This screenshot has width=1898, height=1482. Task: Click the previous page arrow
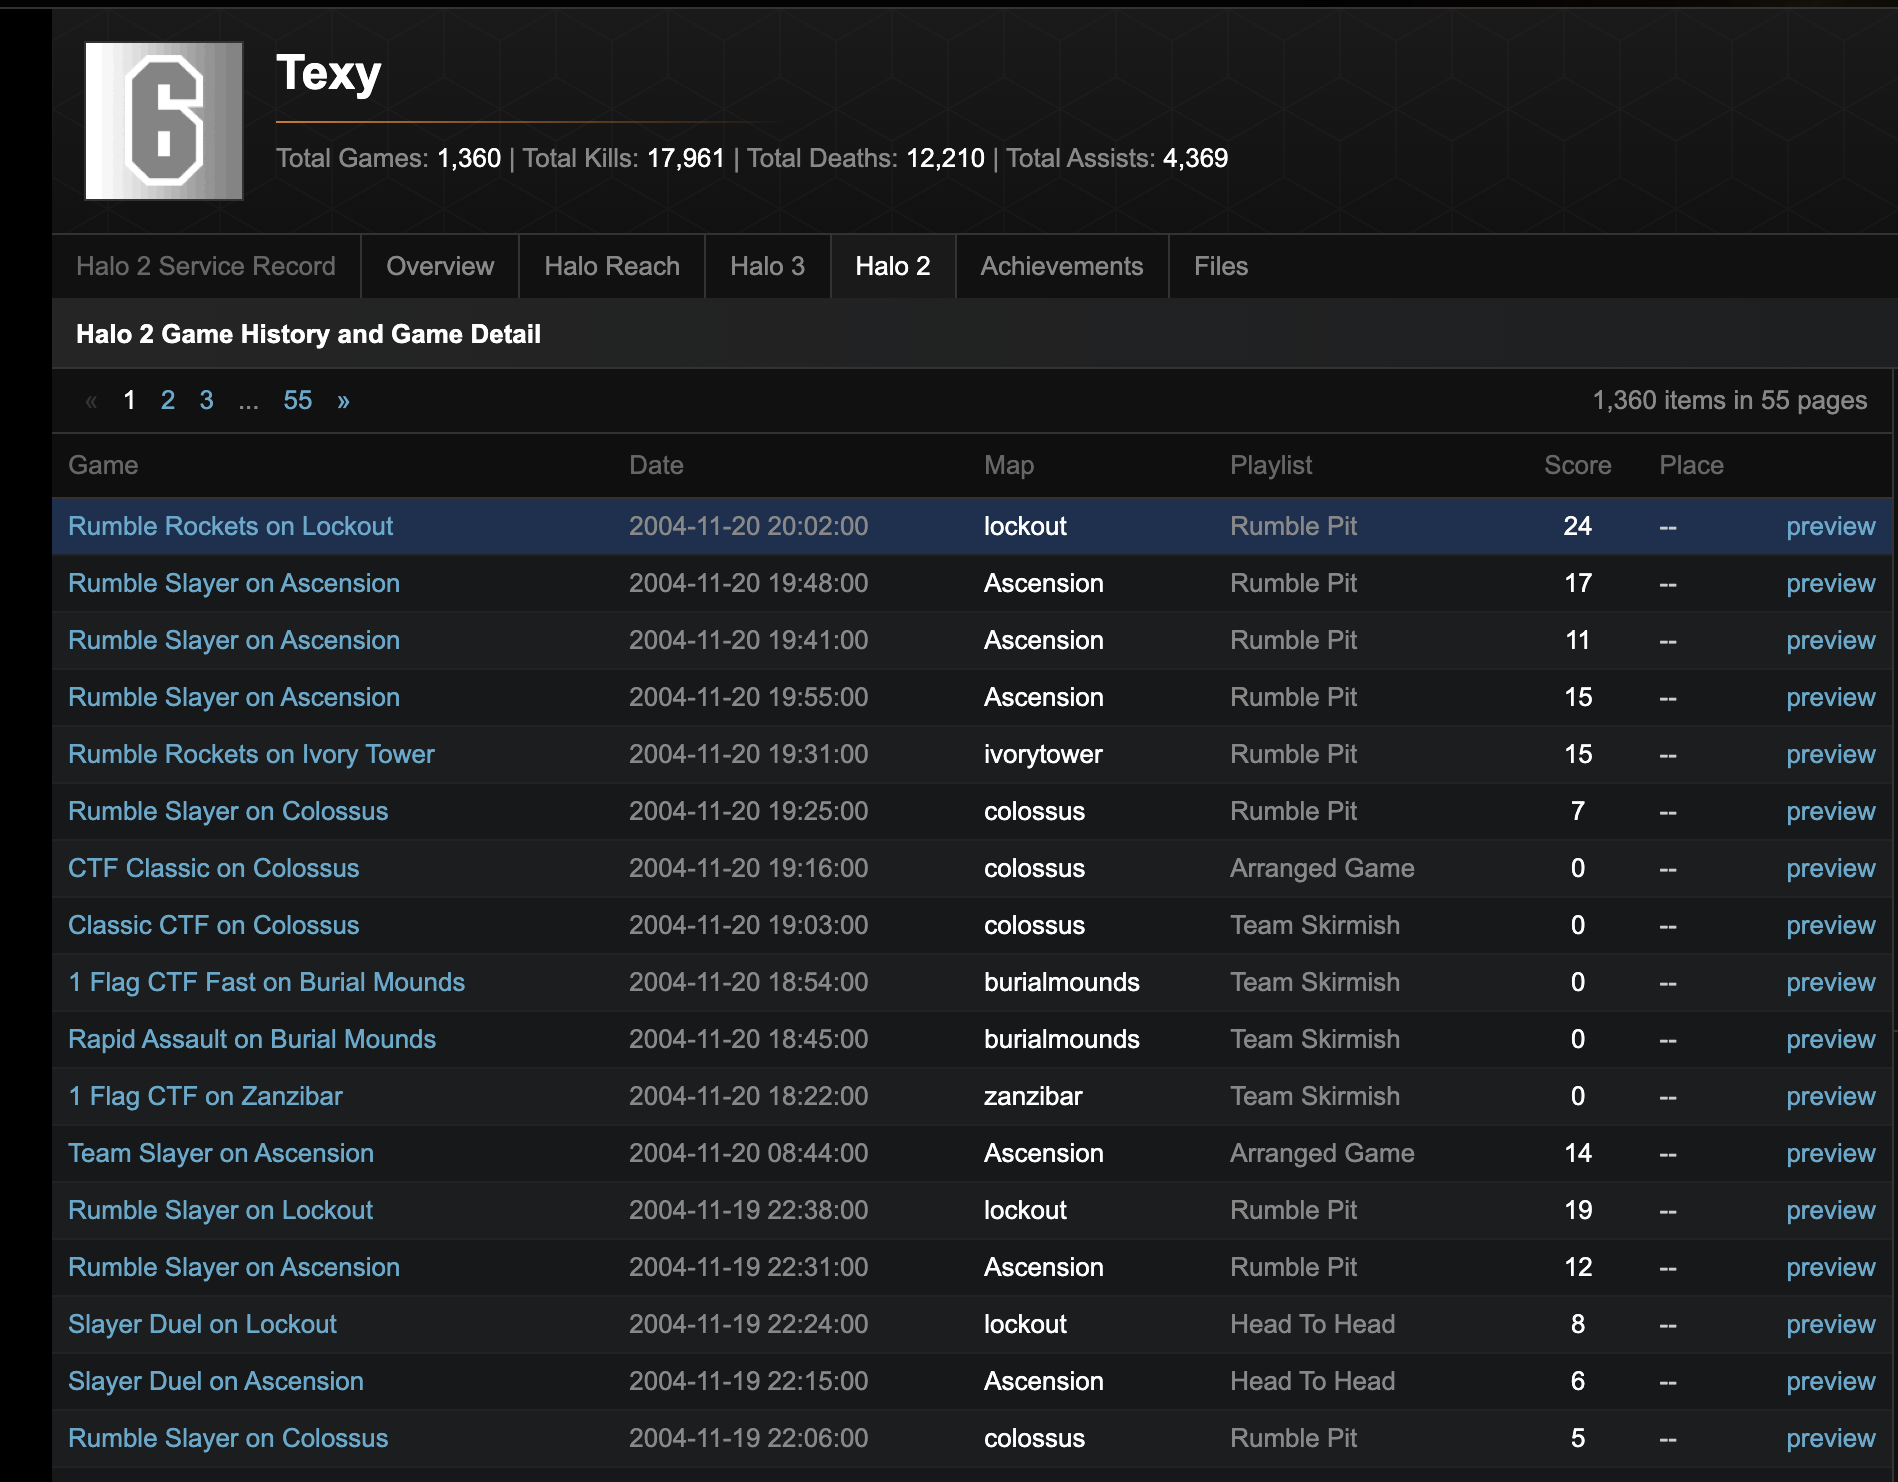92,400
